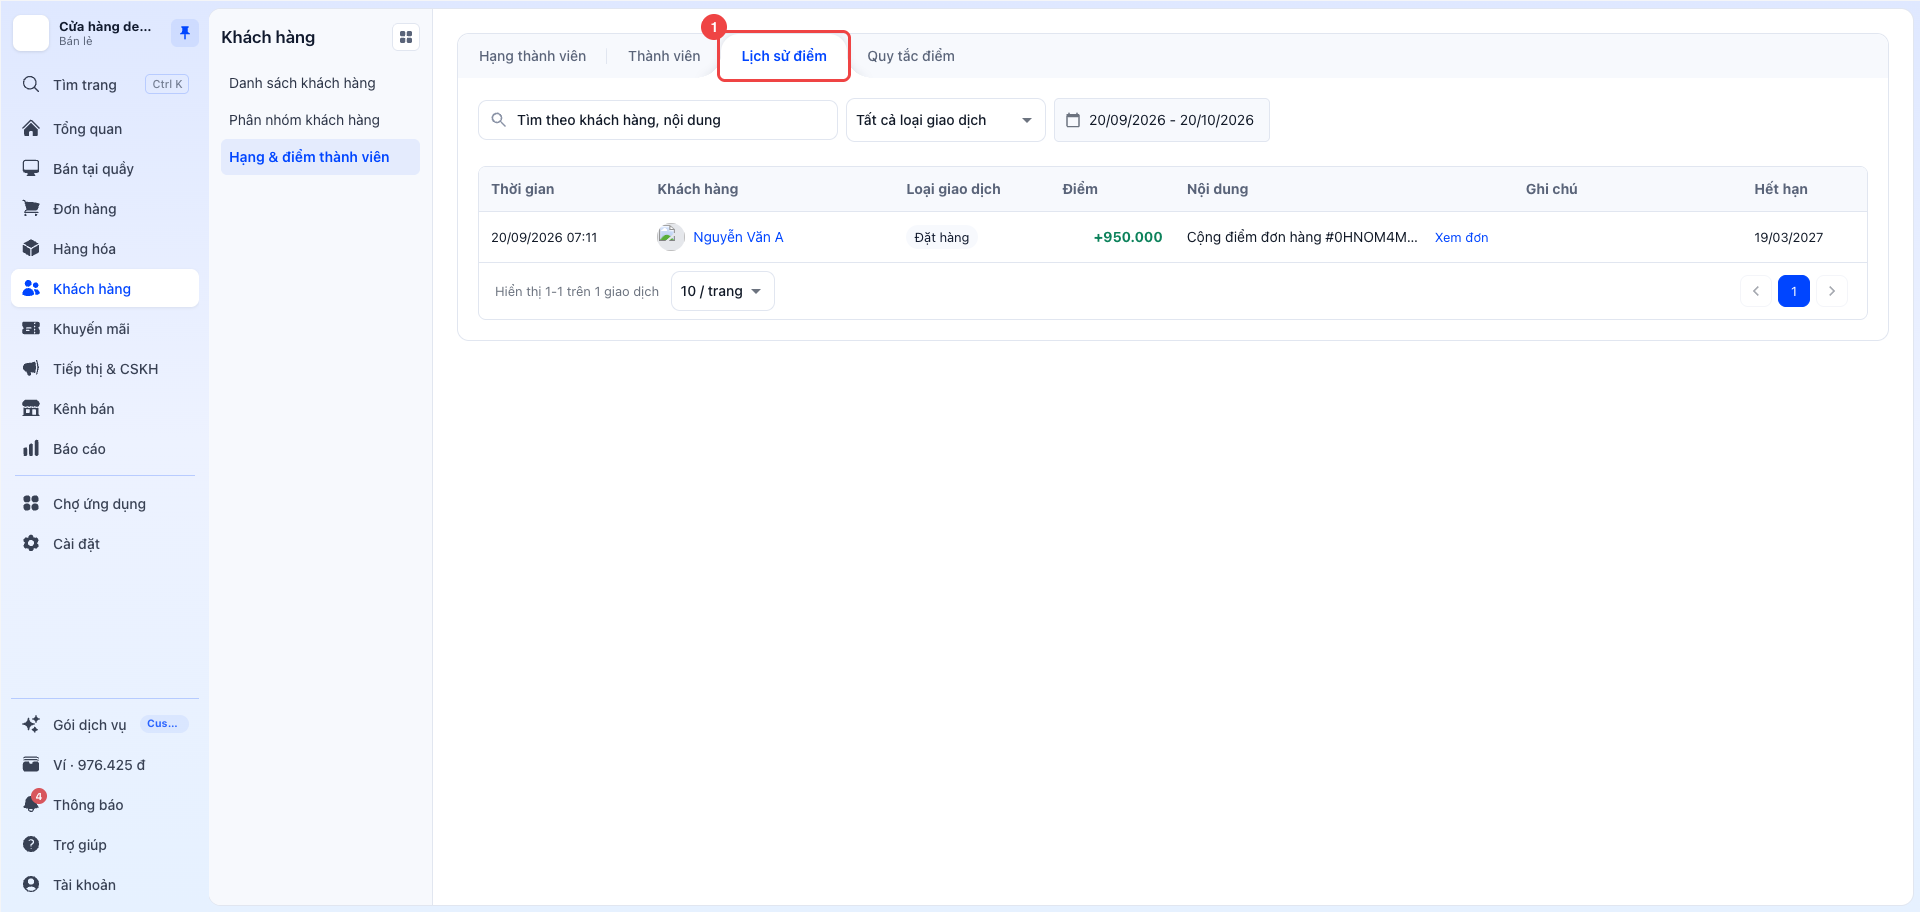Open Tiếp thị & CSKH megaphone icon
Viewport: 1920px width, 912px height.
(x=31, y=368)
